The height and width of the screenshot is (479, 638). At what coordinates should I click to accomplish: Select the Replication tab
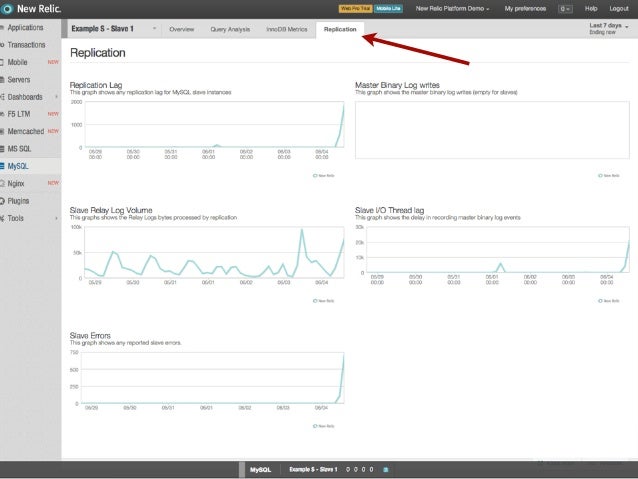(x=340, y=29)
